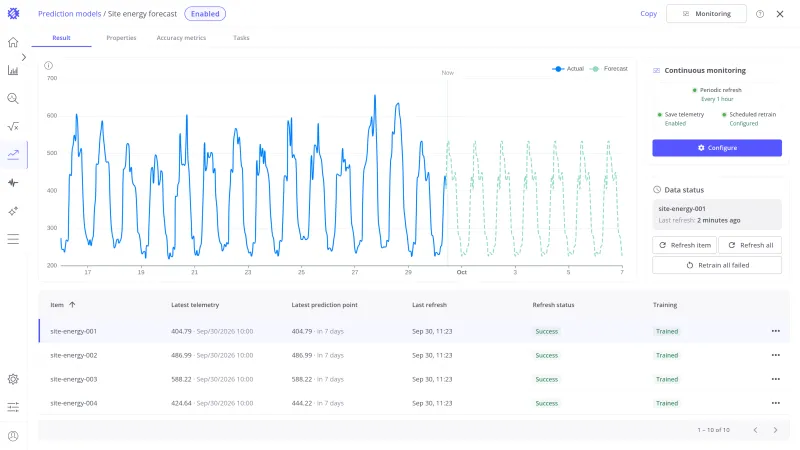The height and width of the screenshot is (450, 800).
Task: Click the Training column header
Action: 665,305
